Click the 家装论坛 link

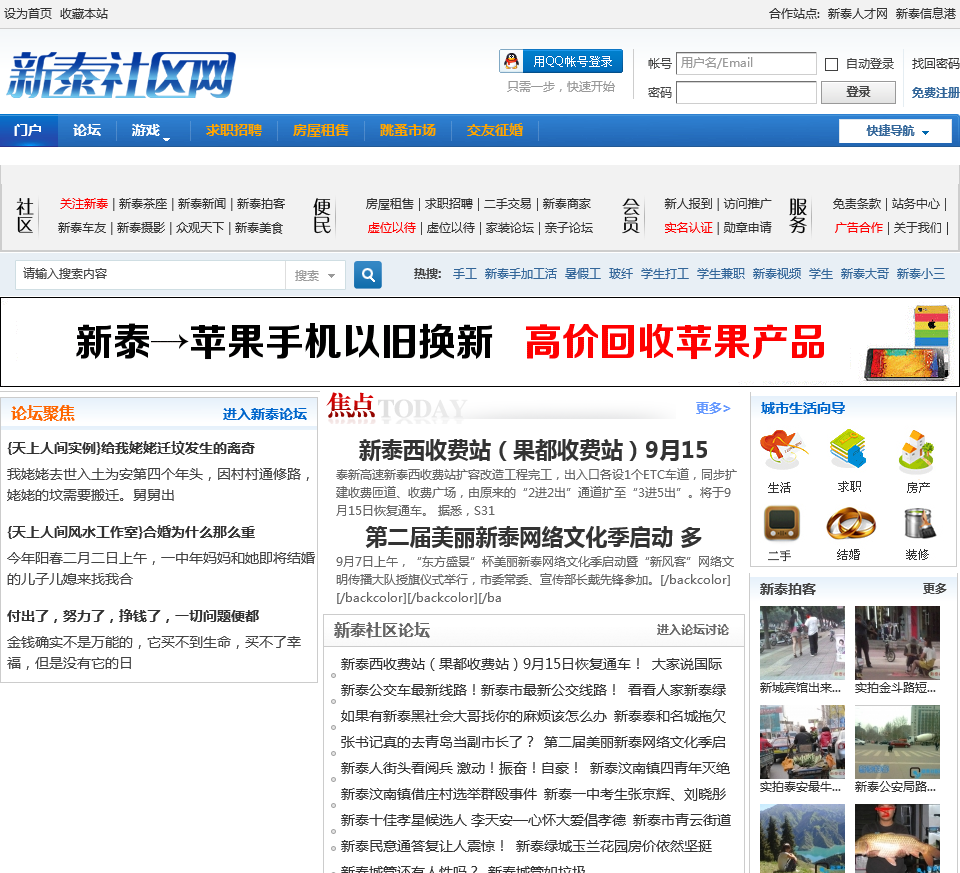pos(509,228)
